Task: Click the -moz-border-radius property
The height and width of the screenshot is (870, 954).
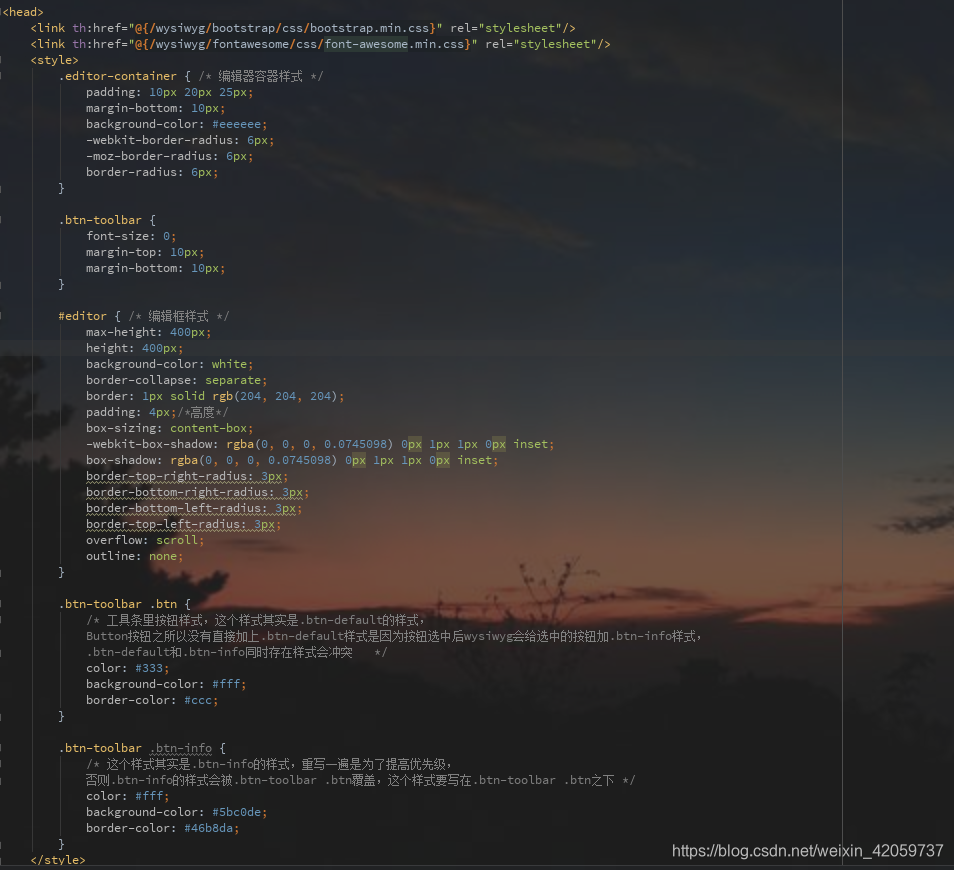Action: (149, 156)
